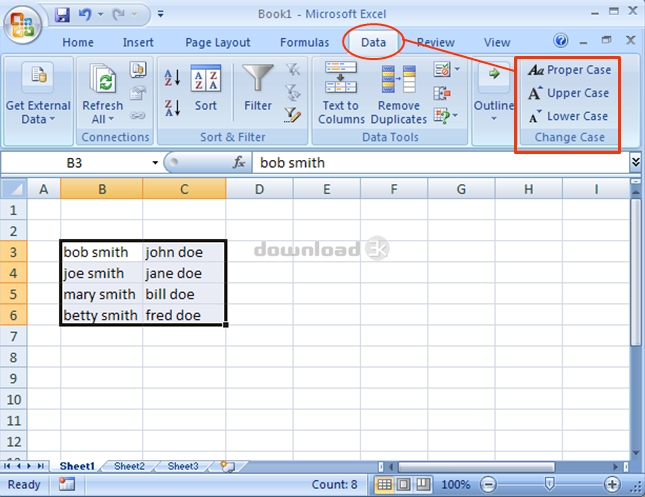Open the Customize Quick Access Toolbar menu
This screenshot has height=497, width=645.
click(160, 14)
